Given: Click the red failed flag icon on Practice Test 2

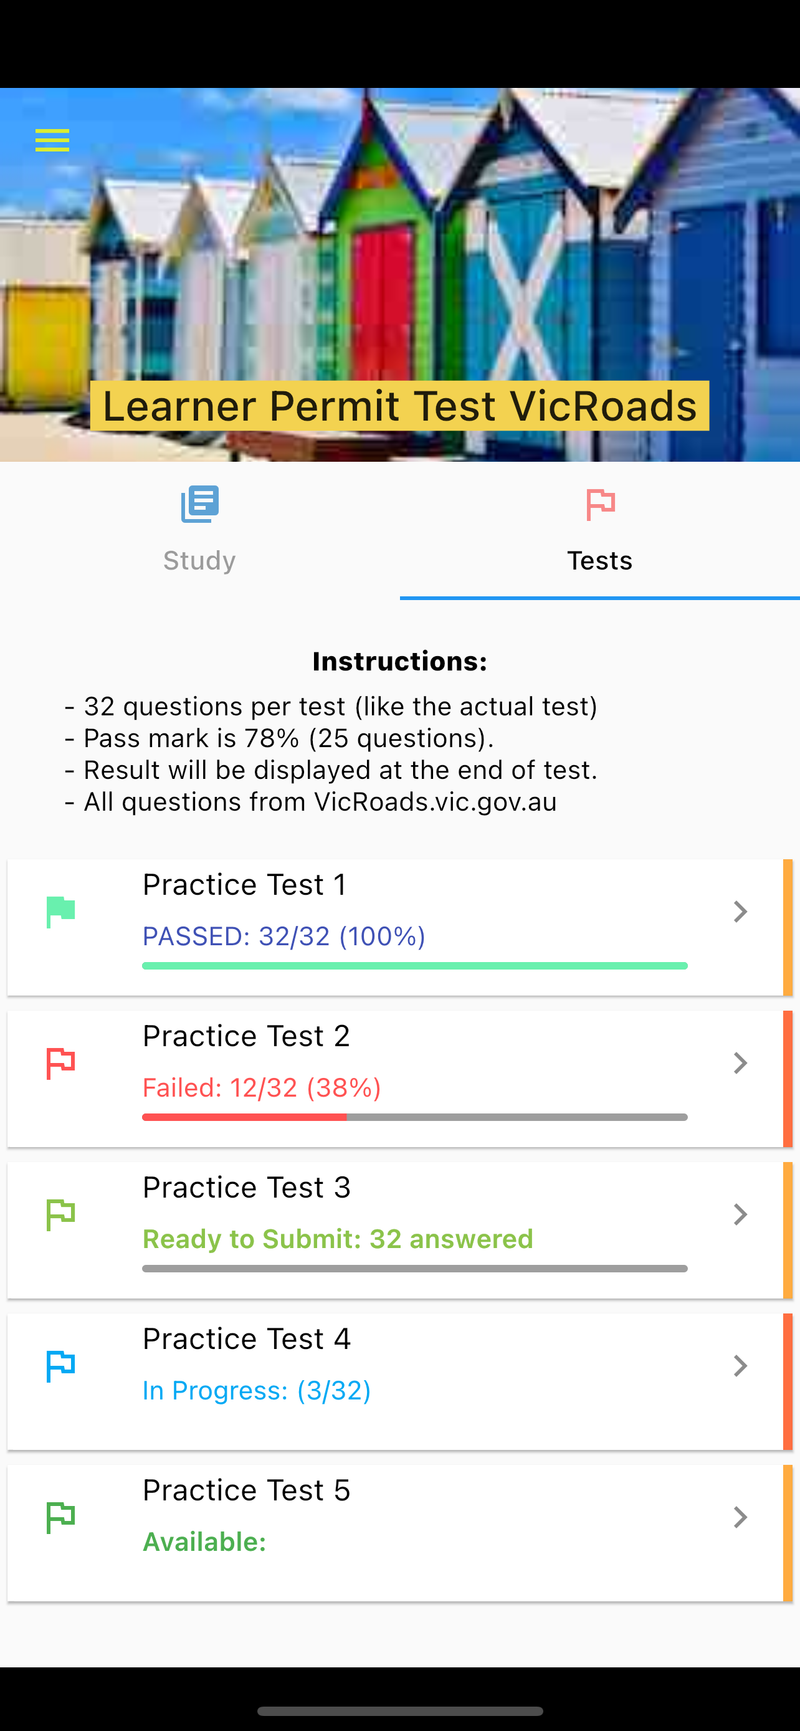Looking at the screenshot, I should tap(60, 1063).
